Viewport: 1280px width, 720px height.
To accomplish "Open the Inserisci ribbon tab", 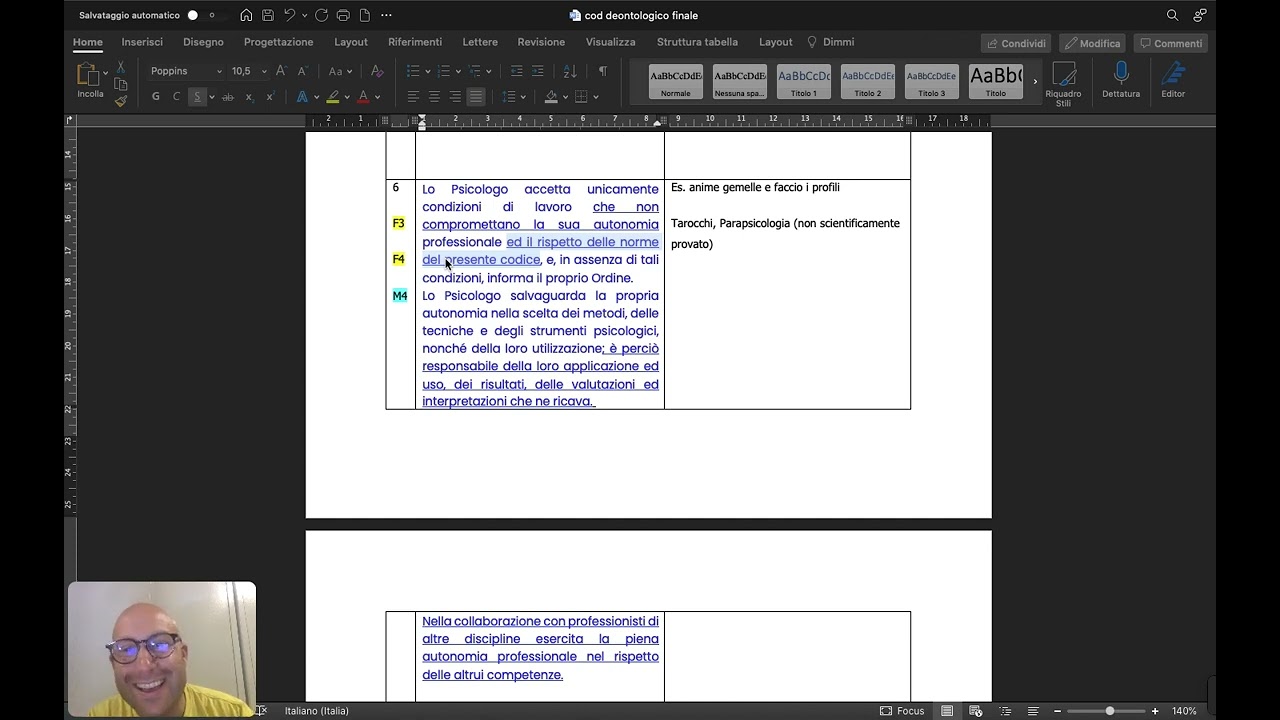I will tap(142, 42).
